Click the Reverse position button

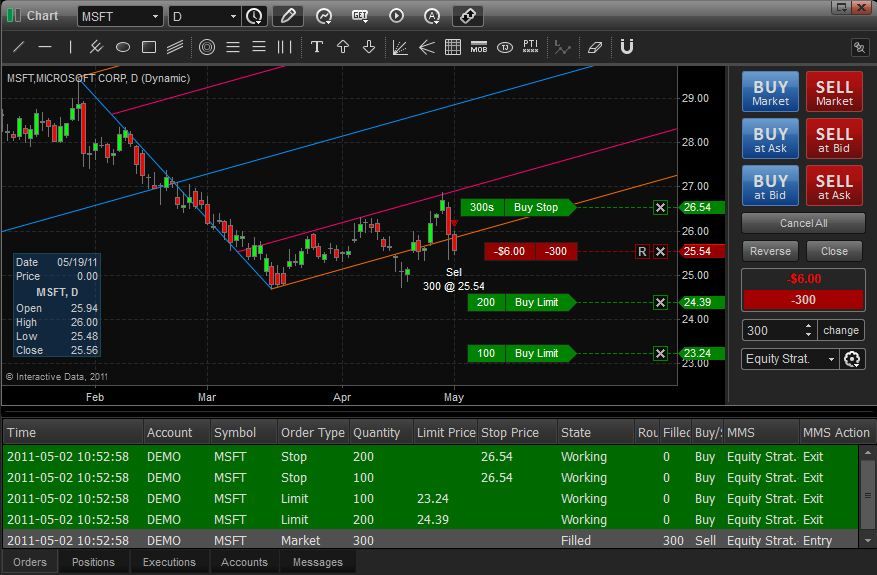[x=770, y=251]
